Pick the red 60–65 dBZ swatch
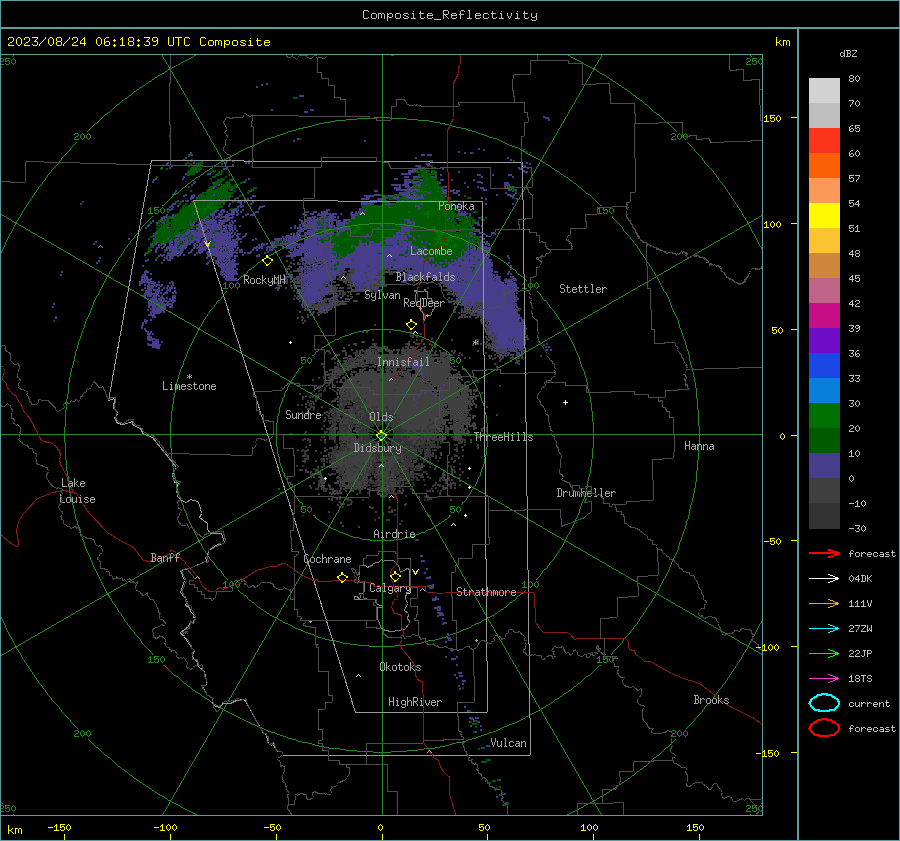This screenshot has width=900, height=841. (824, 141)
